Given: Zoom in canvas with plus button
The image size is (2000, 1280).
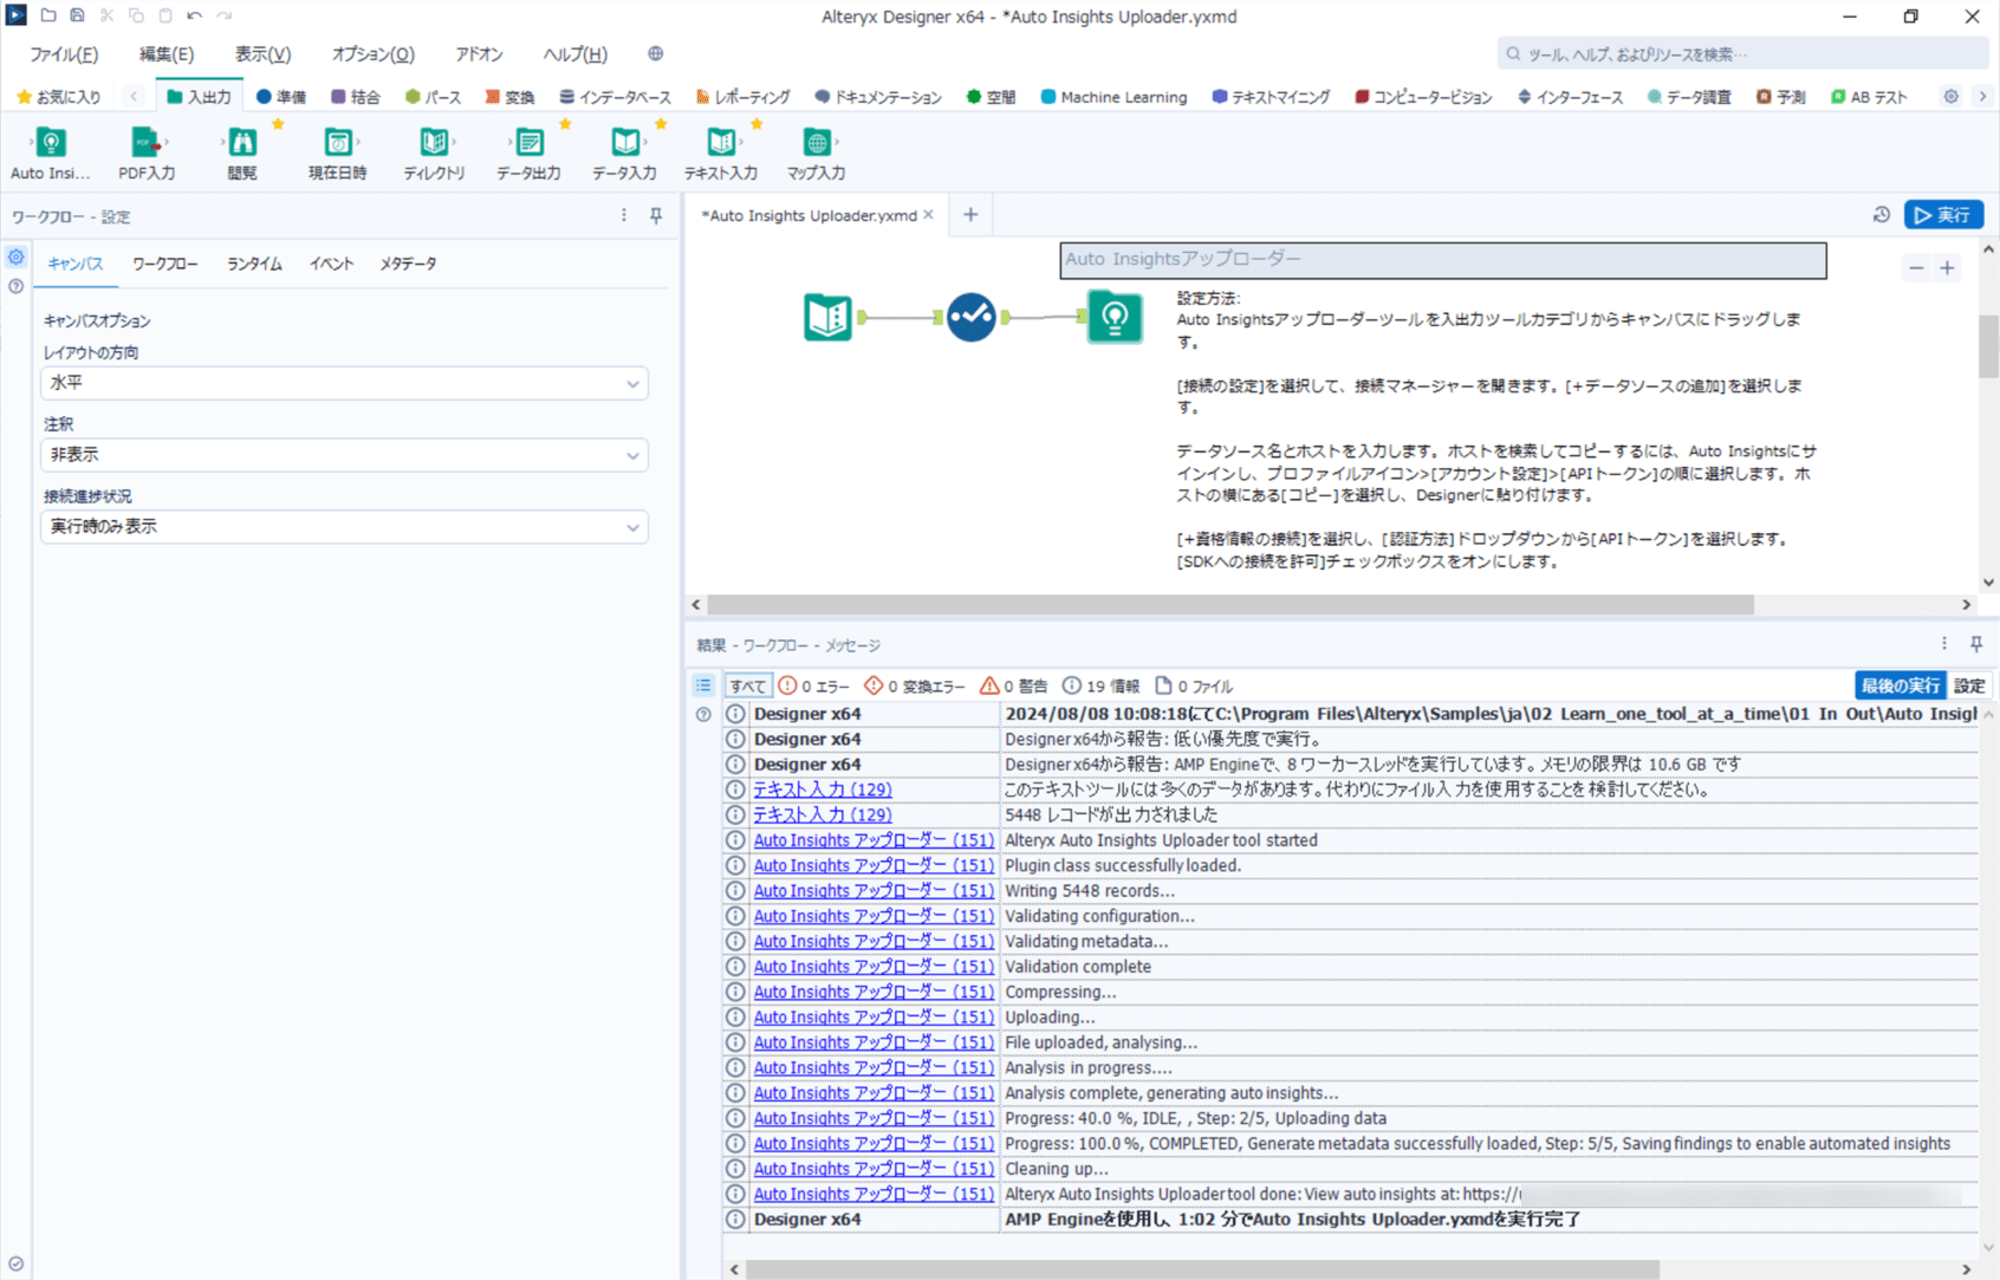Looking at the screenshot, I should click(1947, 268).
